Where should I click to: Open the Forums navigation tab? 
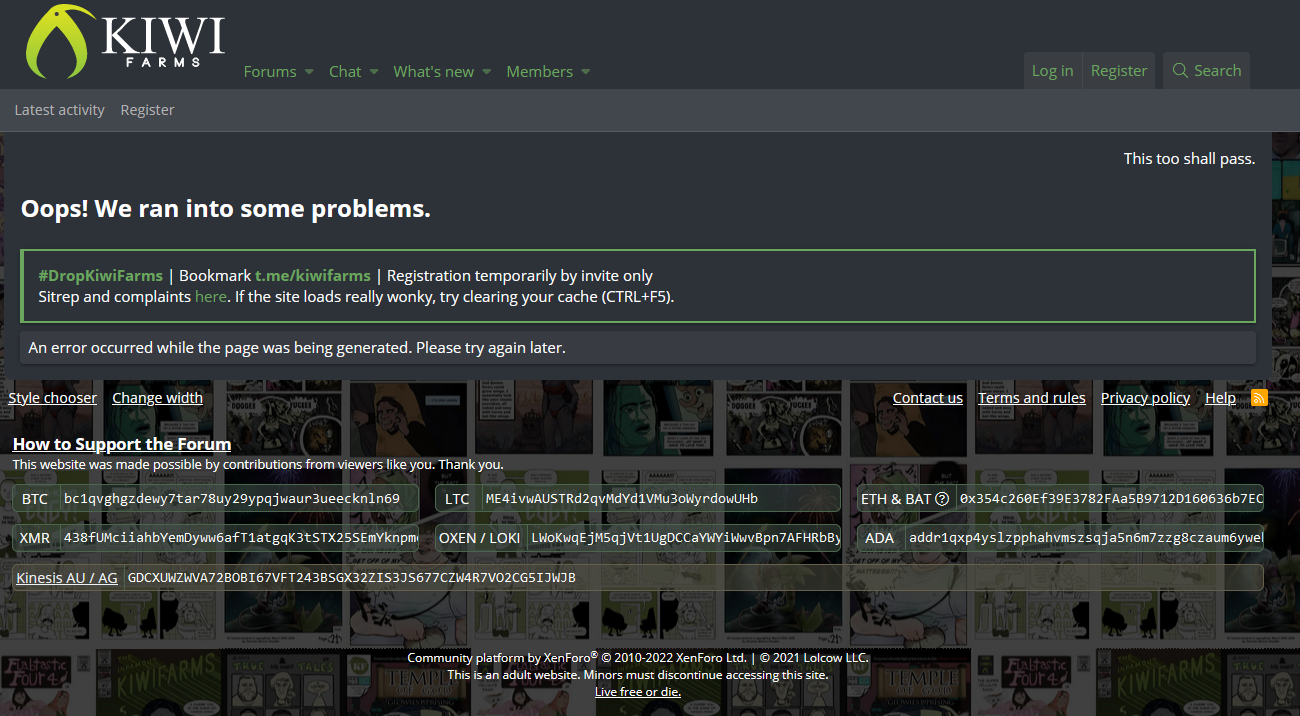coord(270,72)
